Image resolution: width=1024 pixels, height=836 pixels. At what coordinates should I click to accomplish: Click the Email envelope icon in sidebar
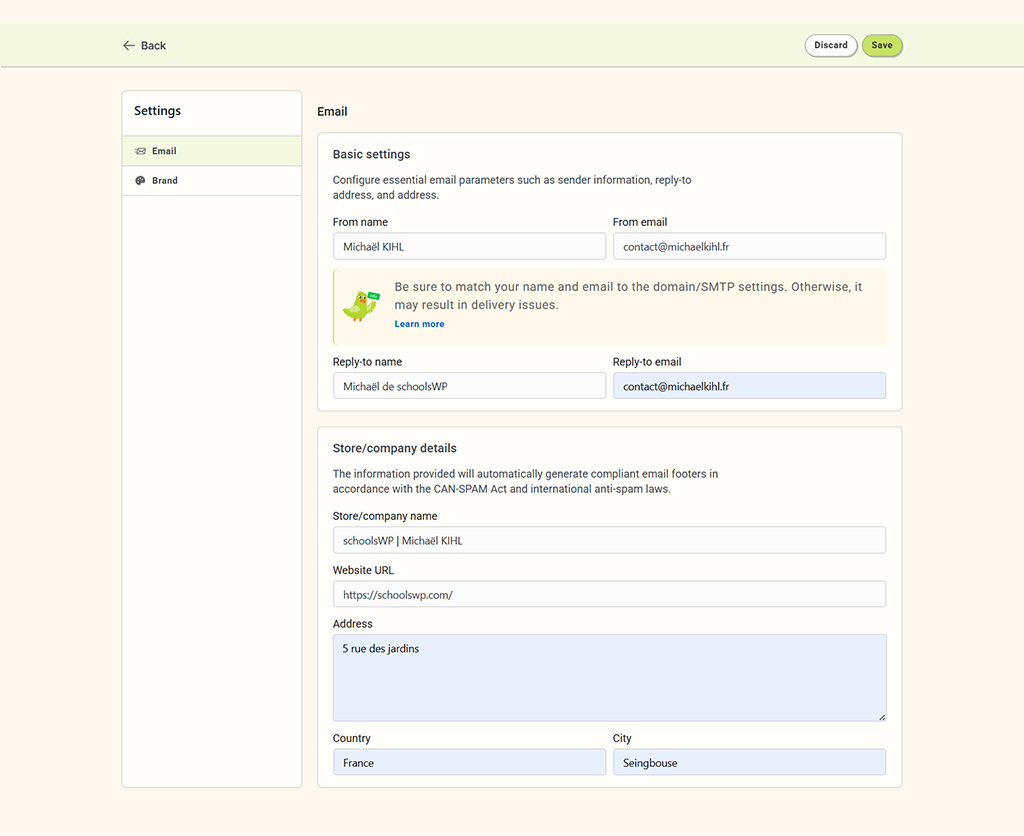140,151
